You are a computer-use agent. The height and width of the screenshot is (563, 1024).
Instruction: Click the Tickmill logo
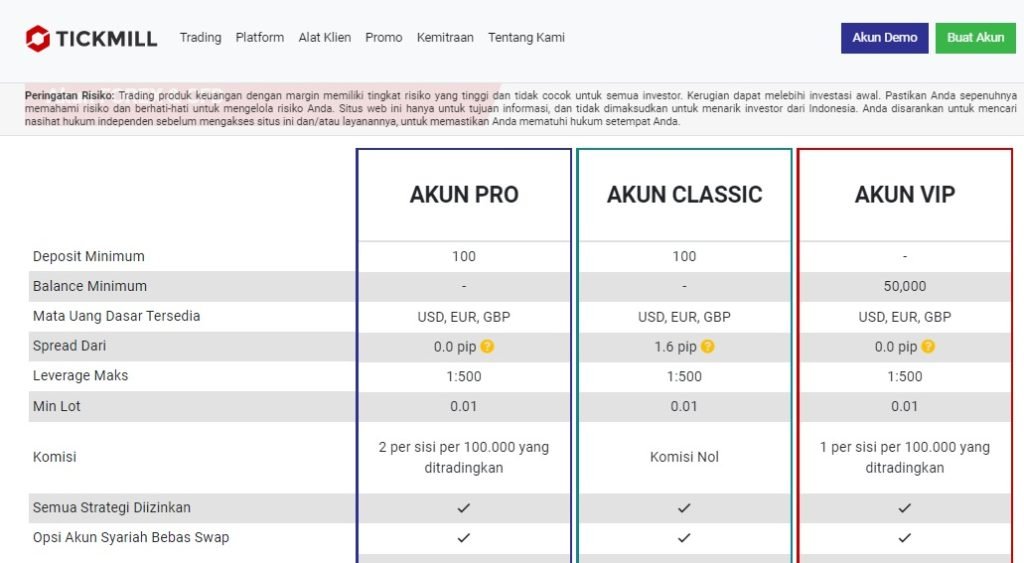coord(91,39)
